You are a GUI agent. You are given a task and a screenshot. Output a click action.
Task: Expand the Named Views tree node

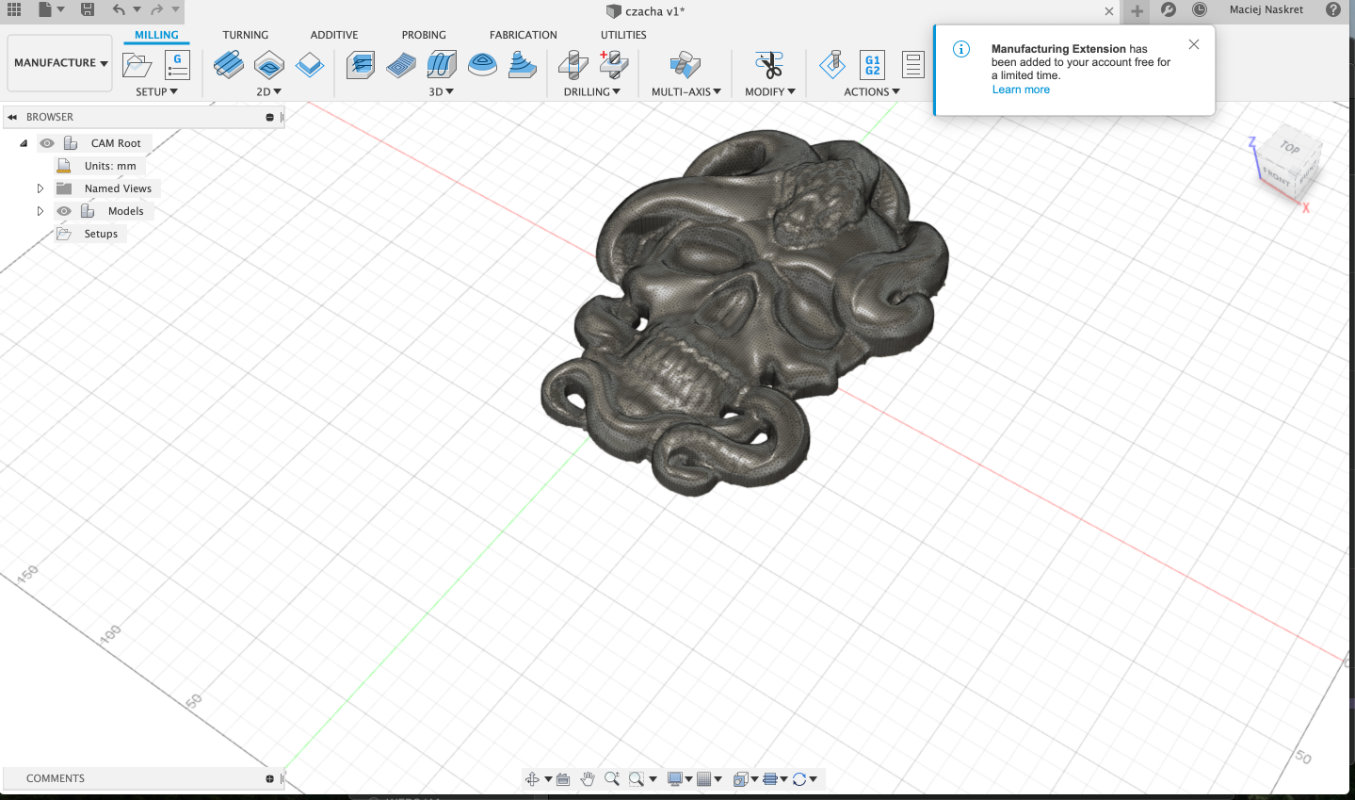coord(40,188)
